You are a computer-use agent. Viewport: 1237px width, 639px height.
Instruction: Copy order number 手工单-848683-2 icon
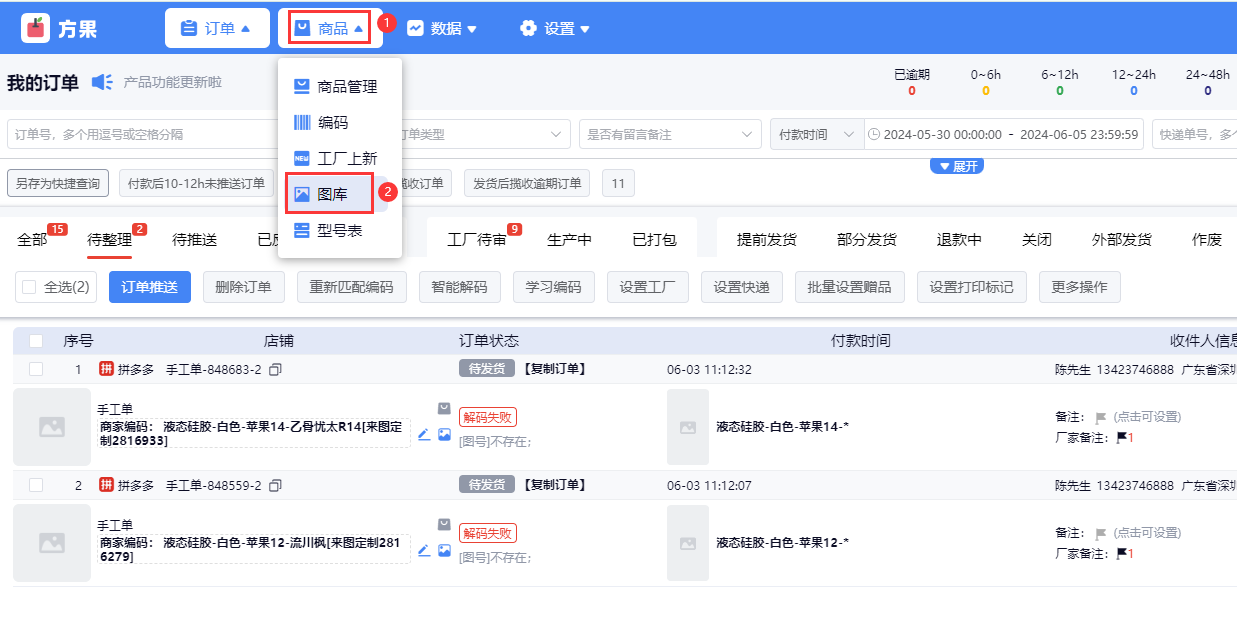click(275, 370)
